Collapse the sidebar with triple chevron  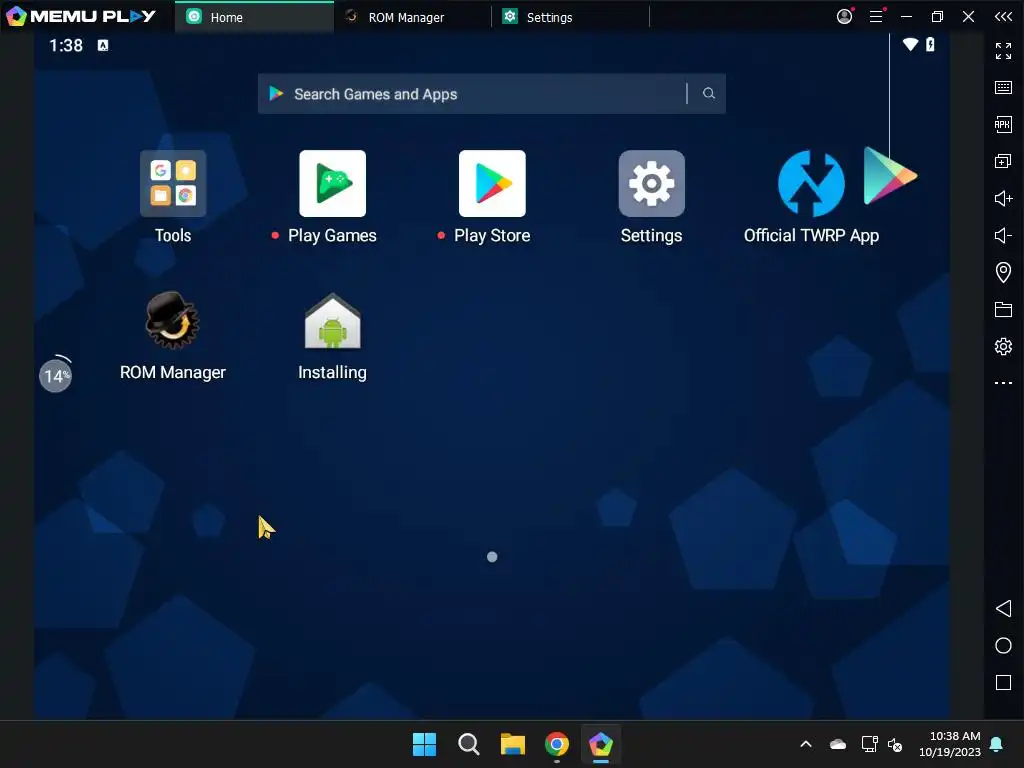(1004, 16)
